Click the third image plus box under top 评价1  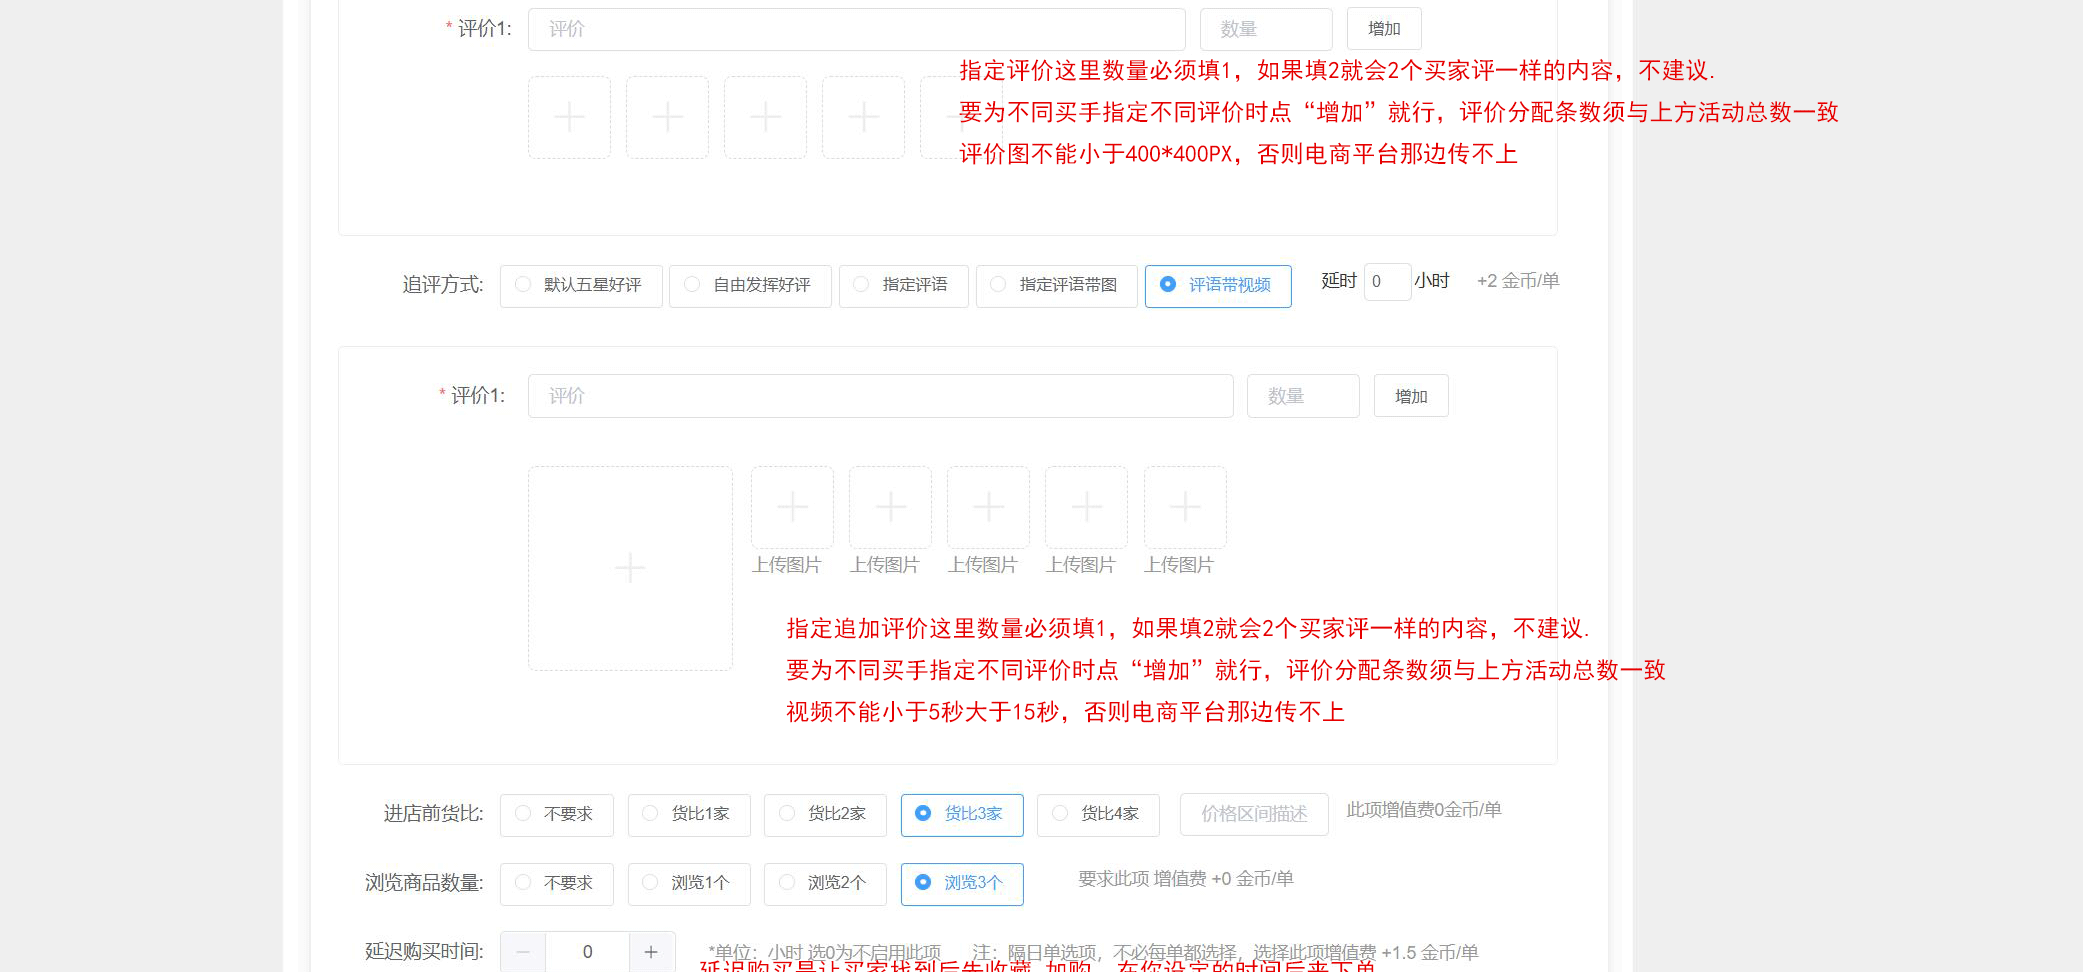click(765, 117)
